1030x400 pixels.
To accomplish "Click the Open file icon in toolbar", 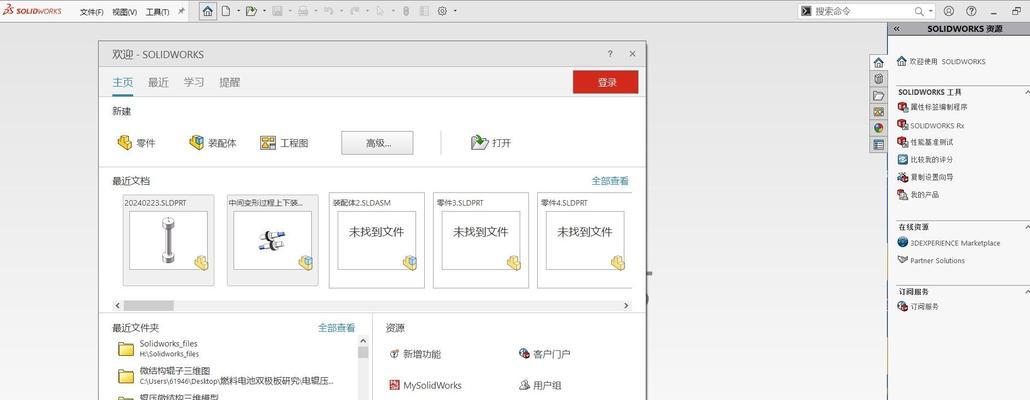I will [251, 11].
